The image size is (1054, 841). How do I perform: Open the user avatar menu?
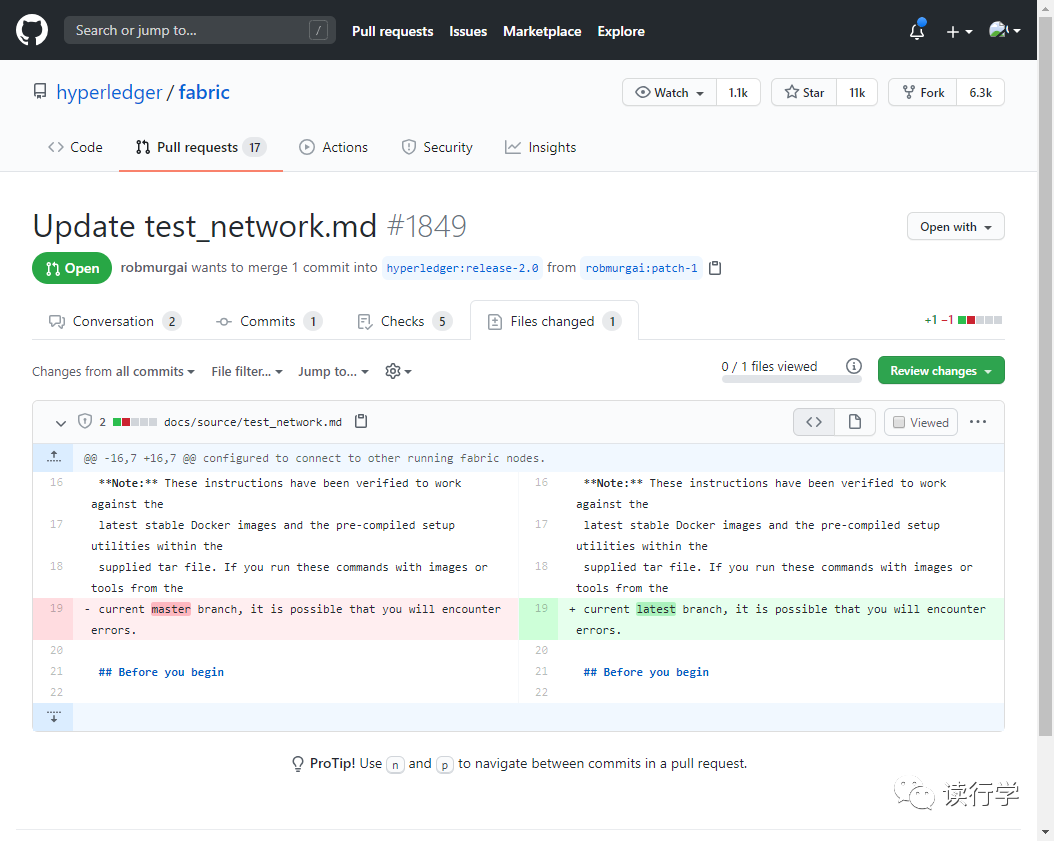coord(1004,30)
